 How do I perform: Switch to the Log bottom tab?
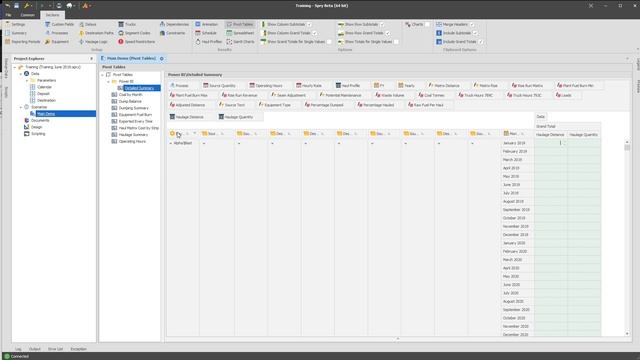(18, 349)
